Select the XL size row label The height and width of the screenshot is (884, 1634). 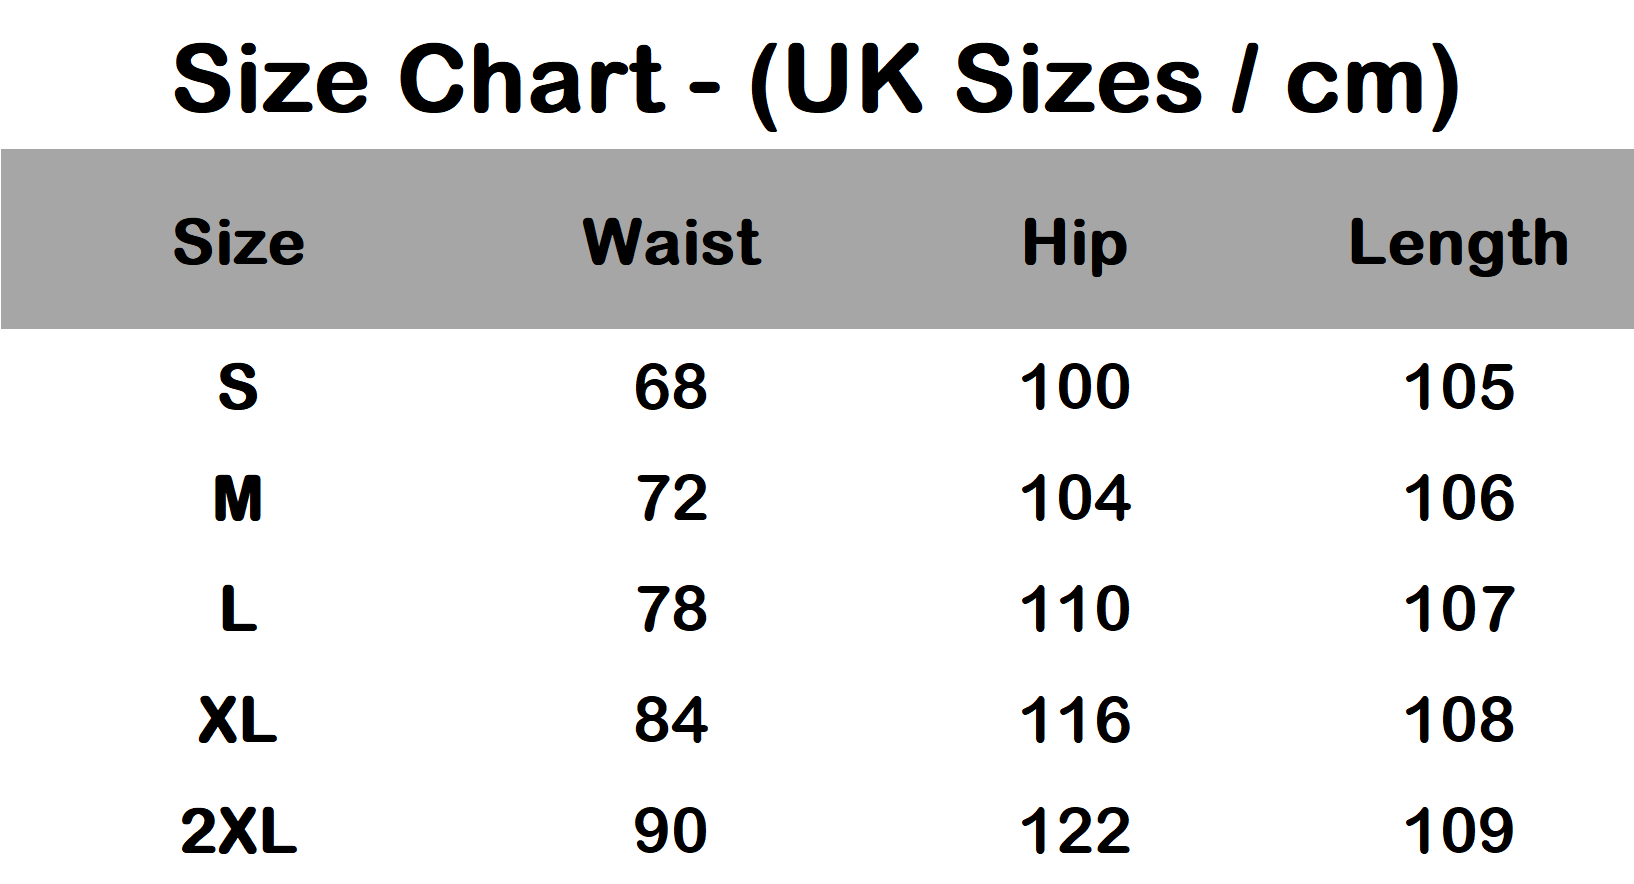click(x=238, y=720)
